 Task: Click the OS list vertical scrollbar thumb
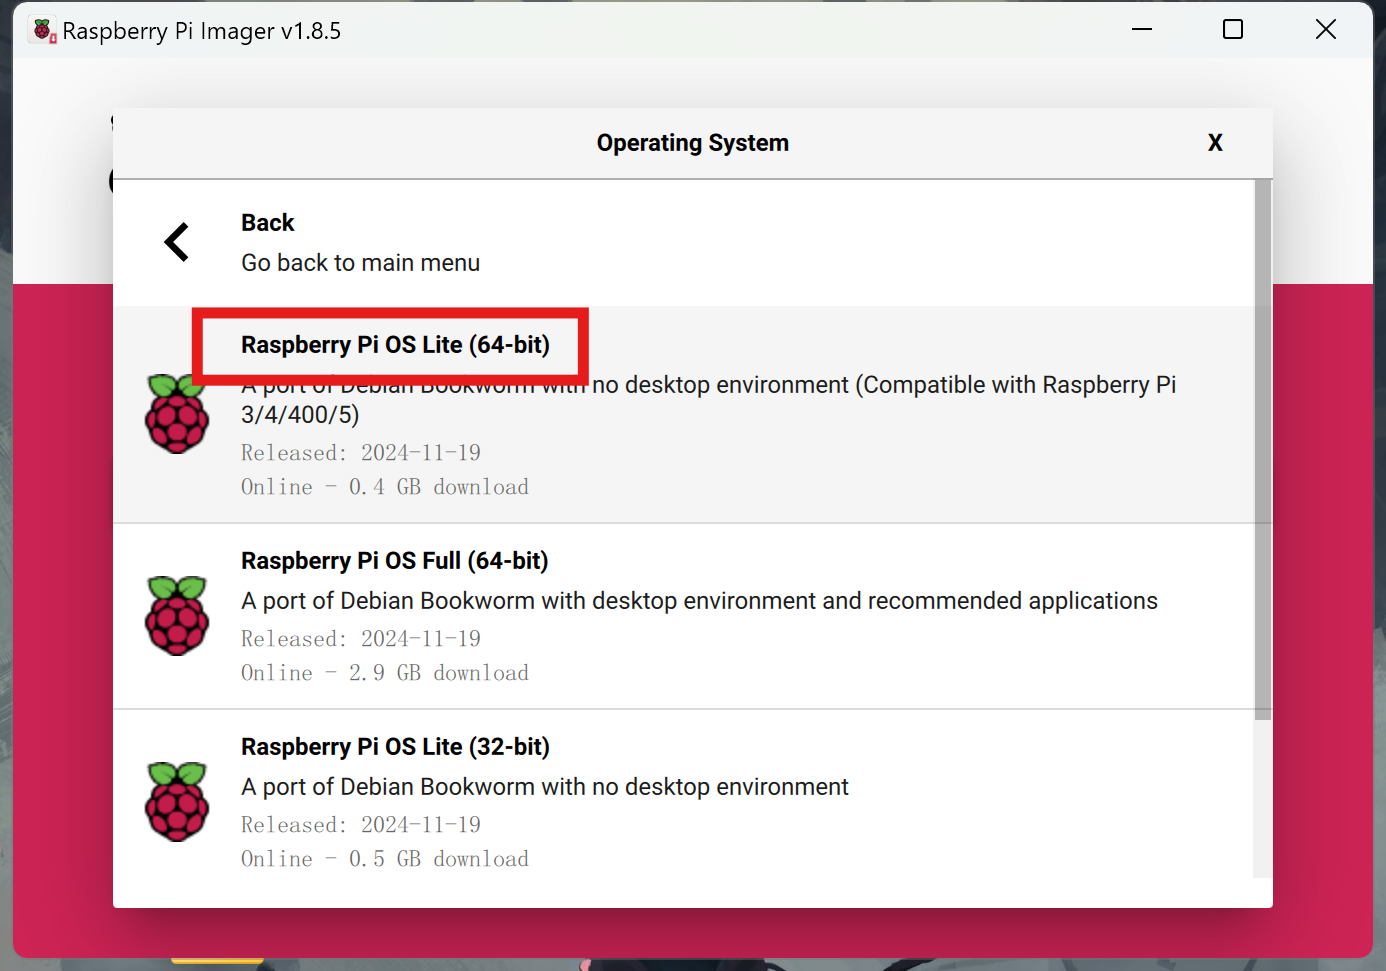(x=1263, y=450)
